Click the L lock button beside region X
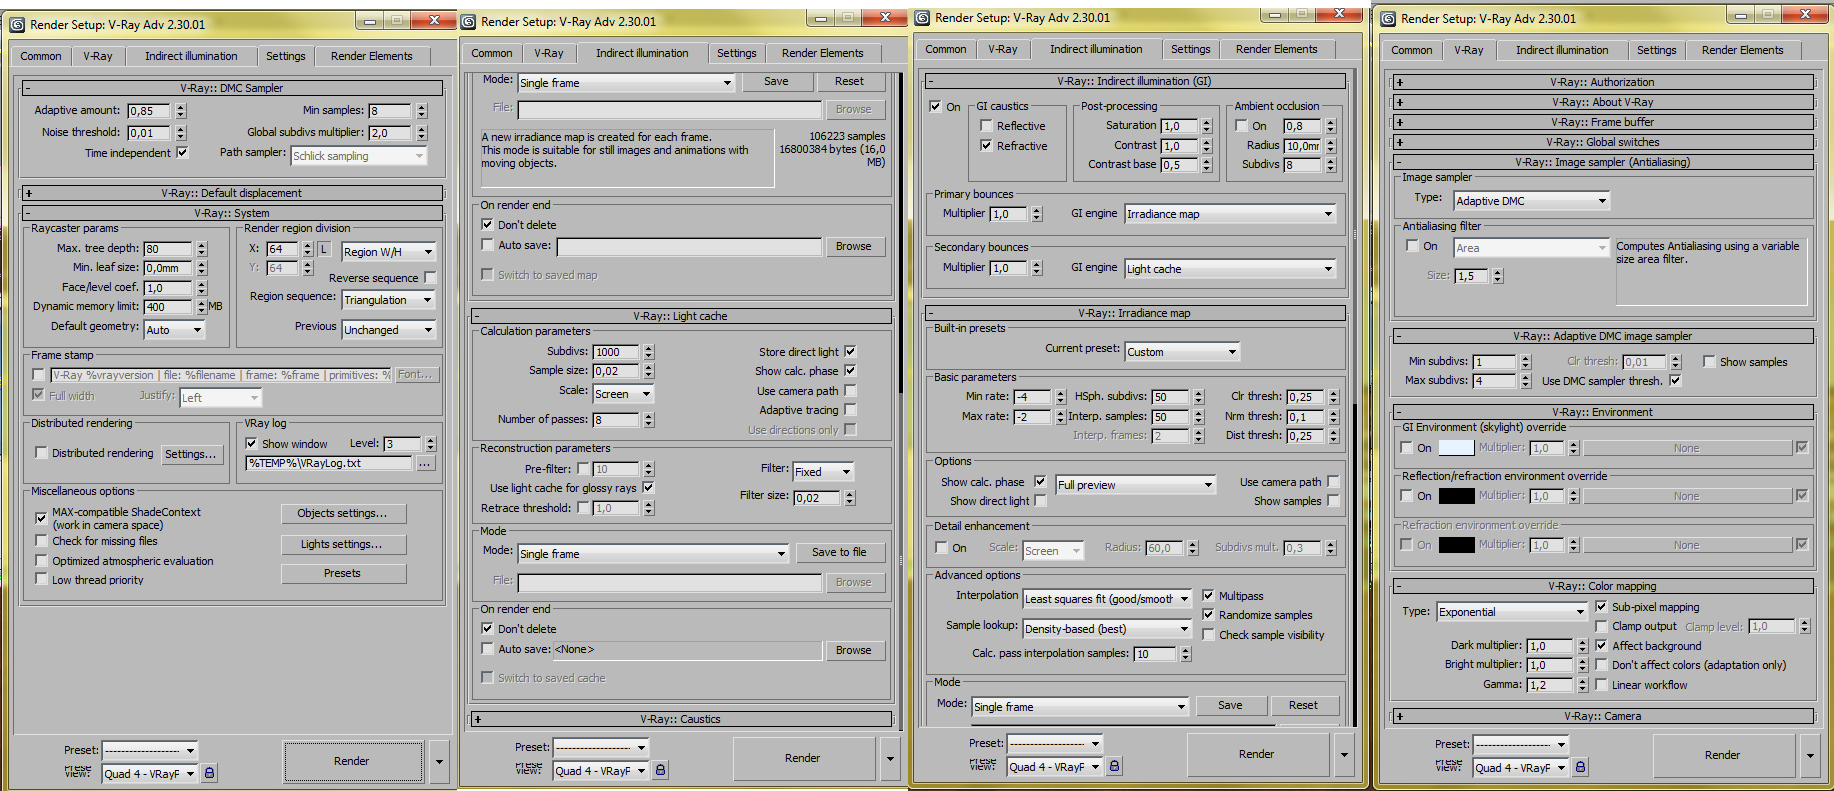The height and width of the screenshot is (791, 1834). pos(324,249)
